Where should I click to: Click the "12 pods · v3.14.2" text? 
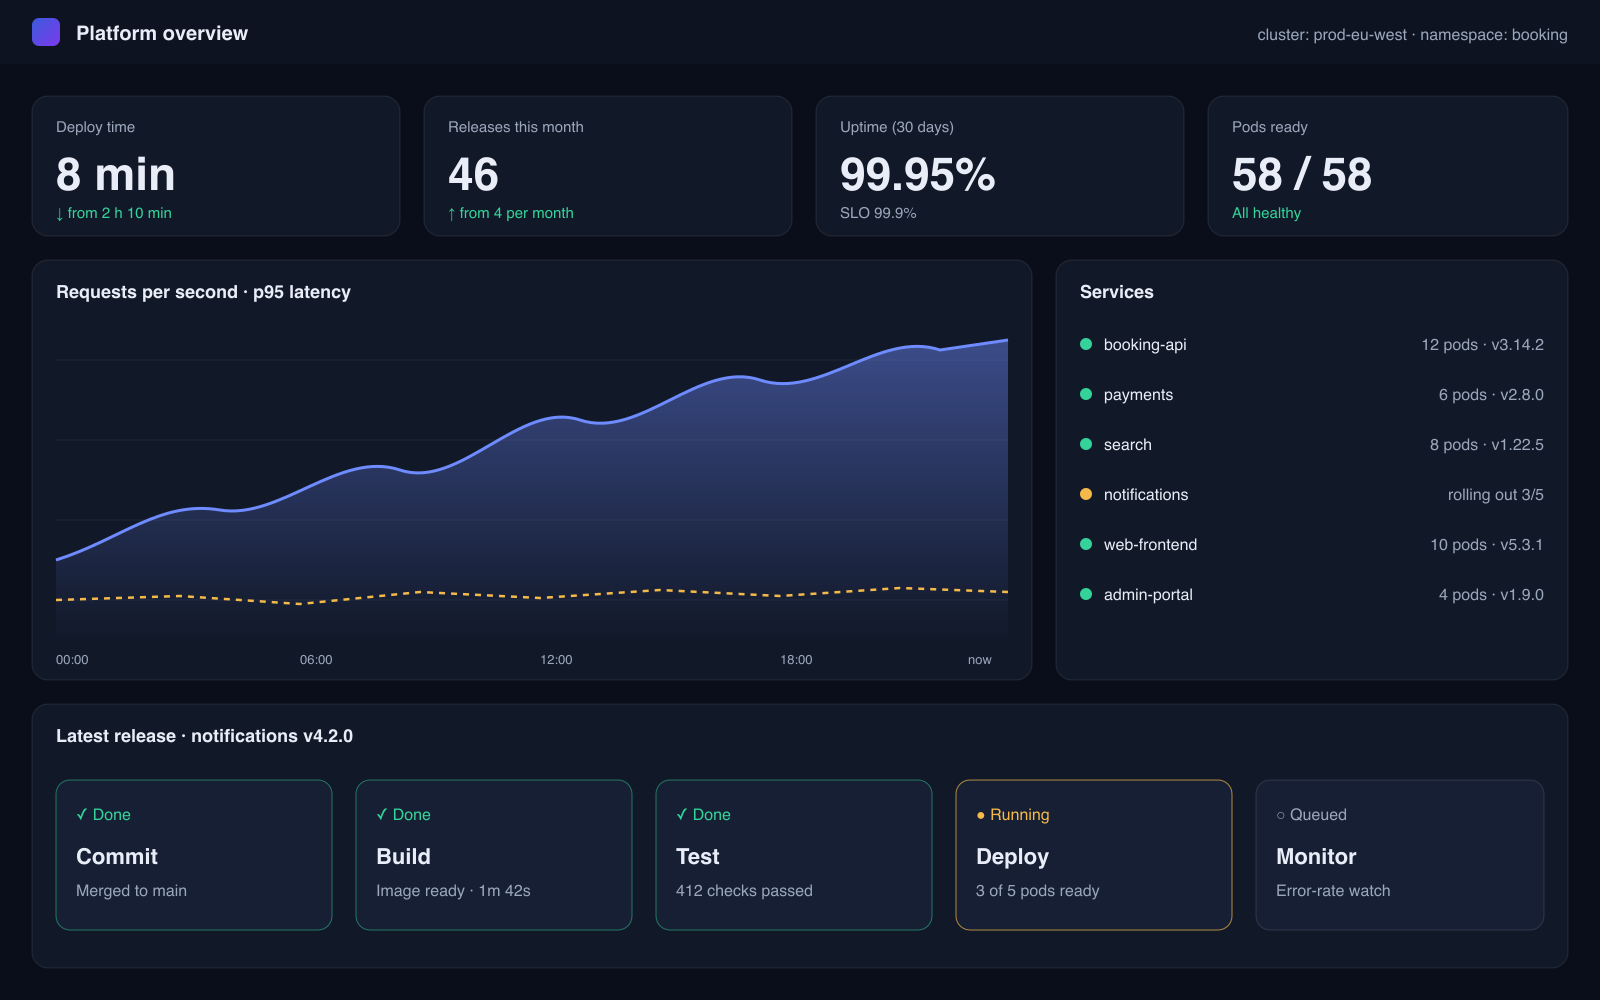click(1483, 345)
